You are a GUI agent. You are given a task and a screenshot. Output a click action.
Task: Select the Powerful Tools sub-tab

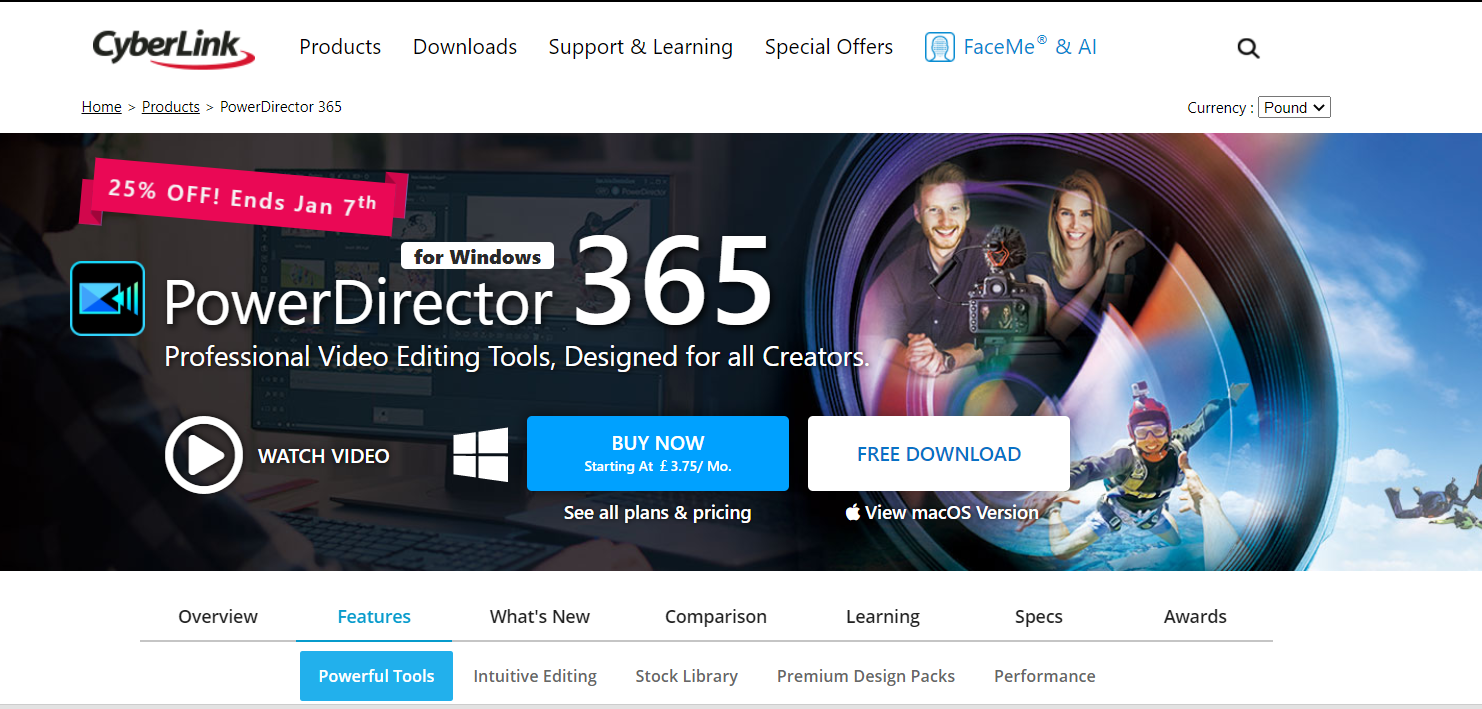pyautogui.click(x=376, y=676)
